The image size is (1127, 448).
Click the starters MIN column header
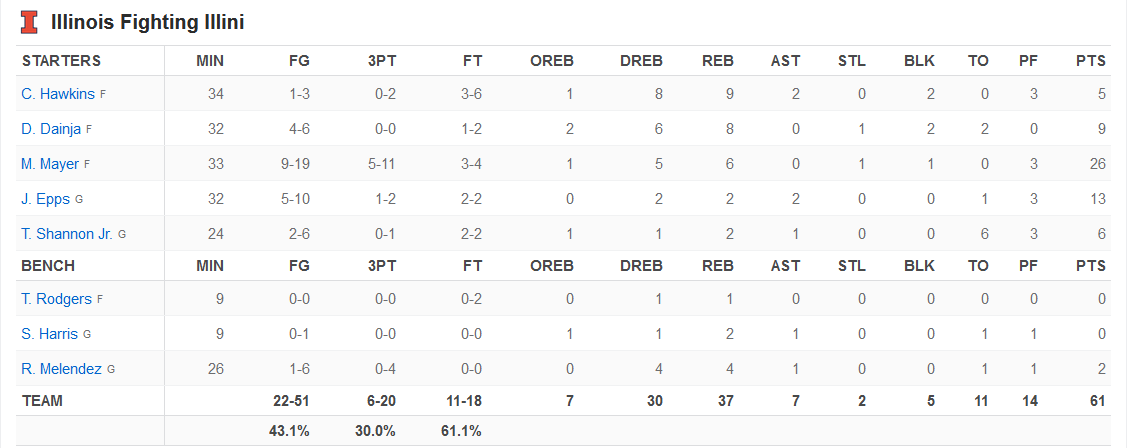point(210,61)
